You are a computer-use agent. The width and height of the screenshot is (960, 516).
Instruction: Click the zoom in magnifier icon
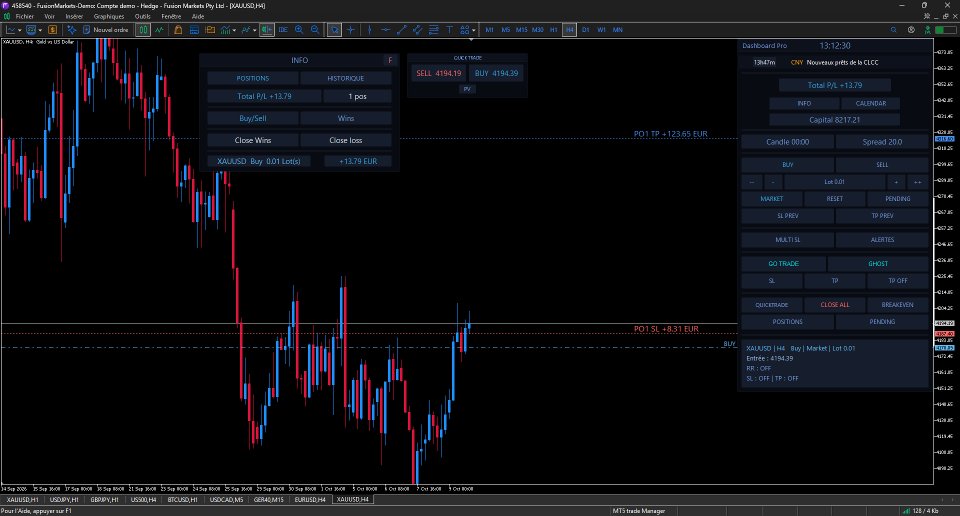(x=299, y=29)
